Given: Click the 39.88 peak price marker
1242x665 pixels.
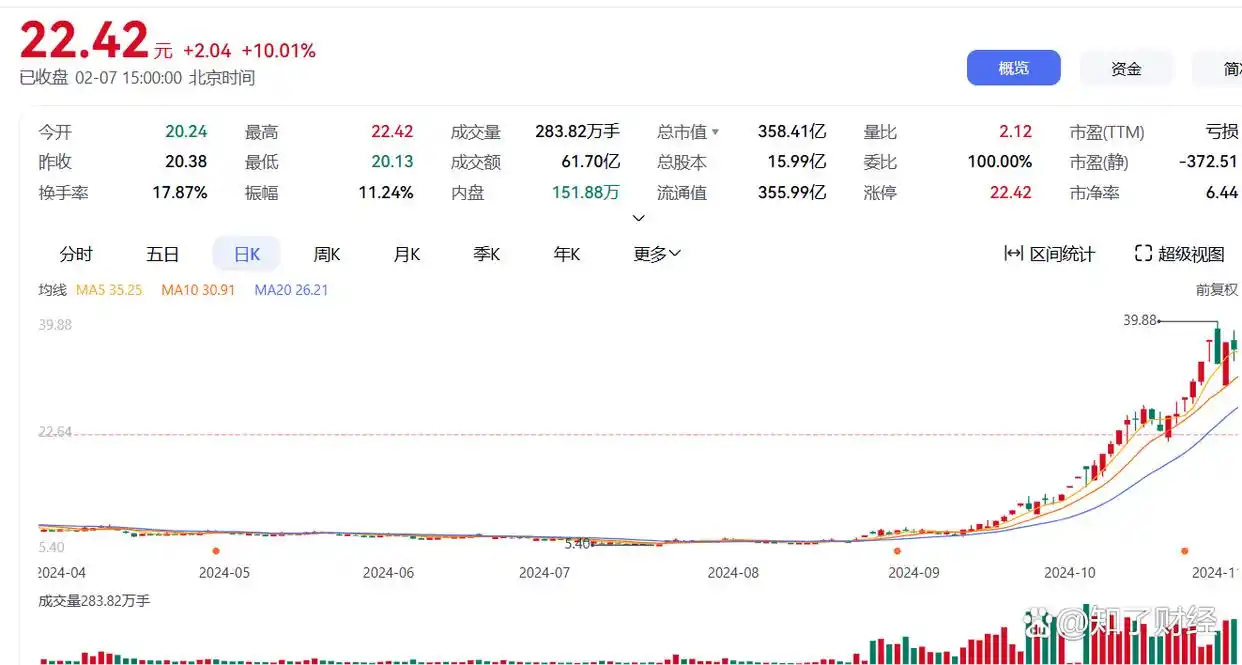Looking at the screenshot, I should coord(1140,321).
